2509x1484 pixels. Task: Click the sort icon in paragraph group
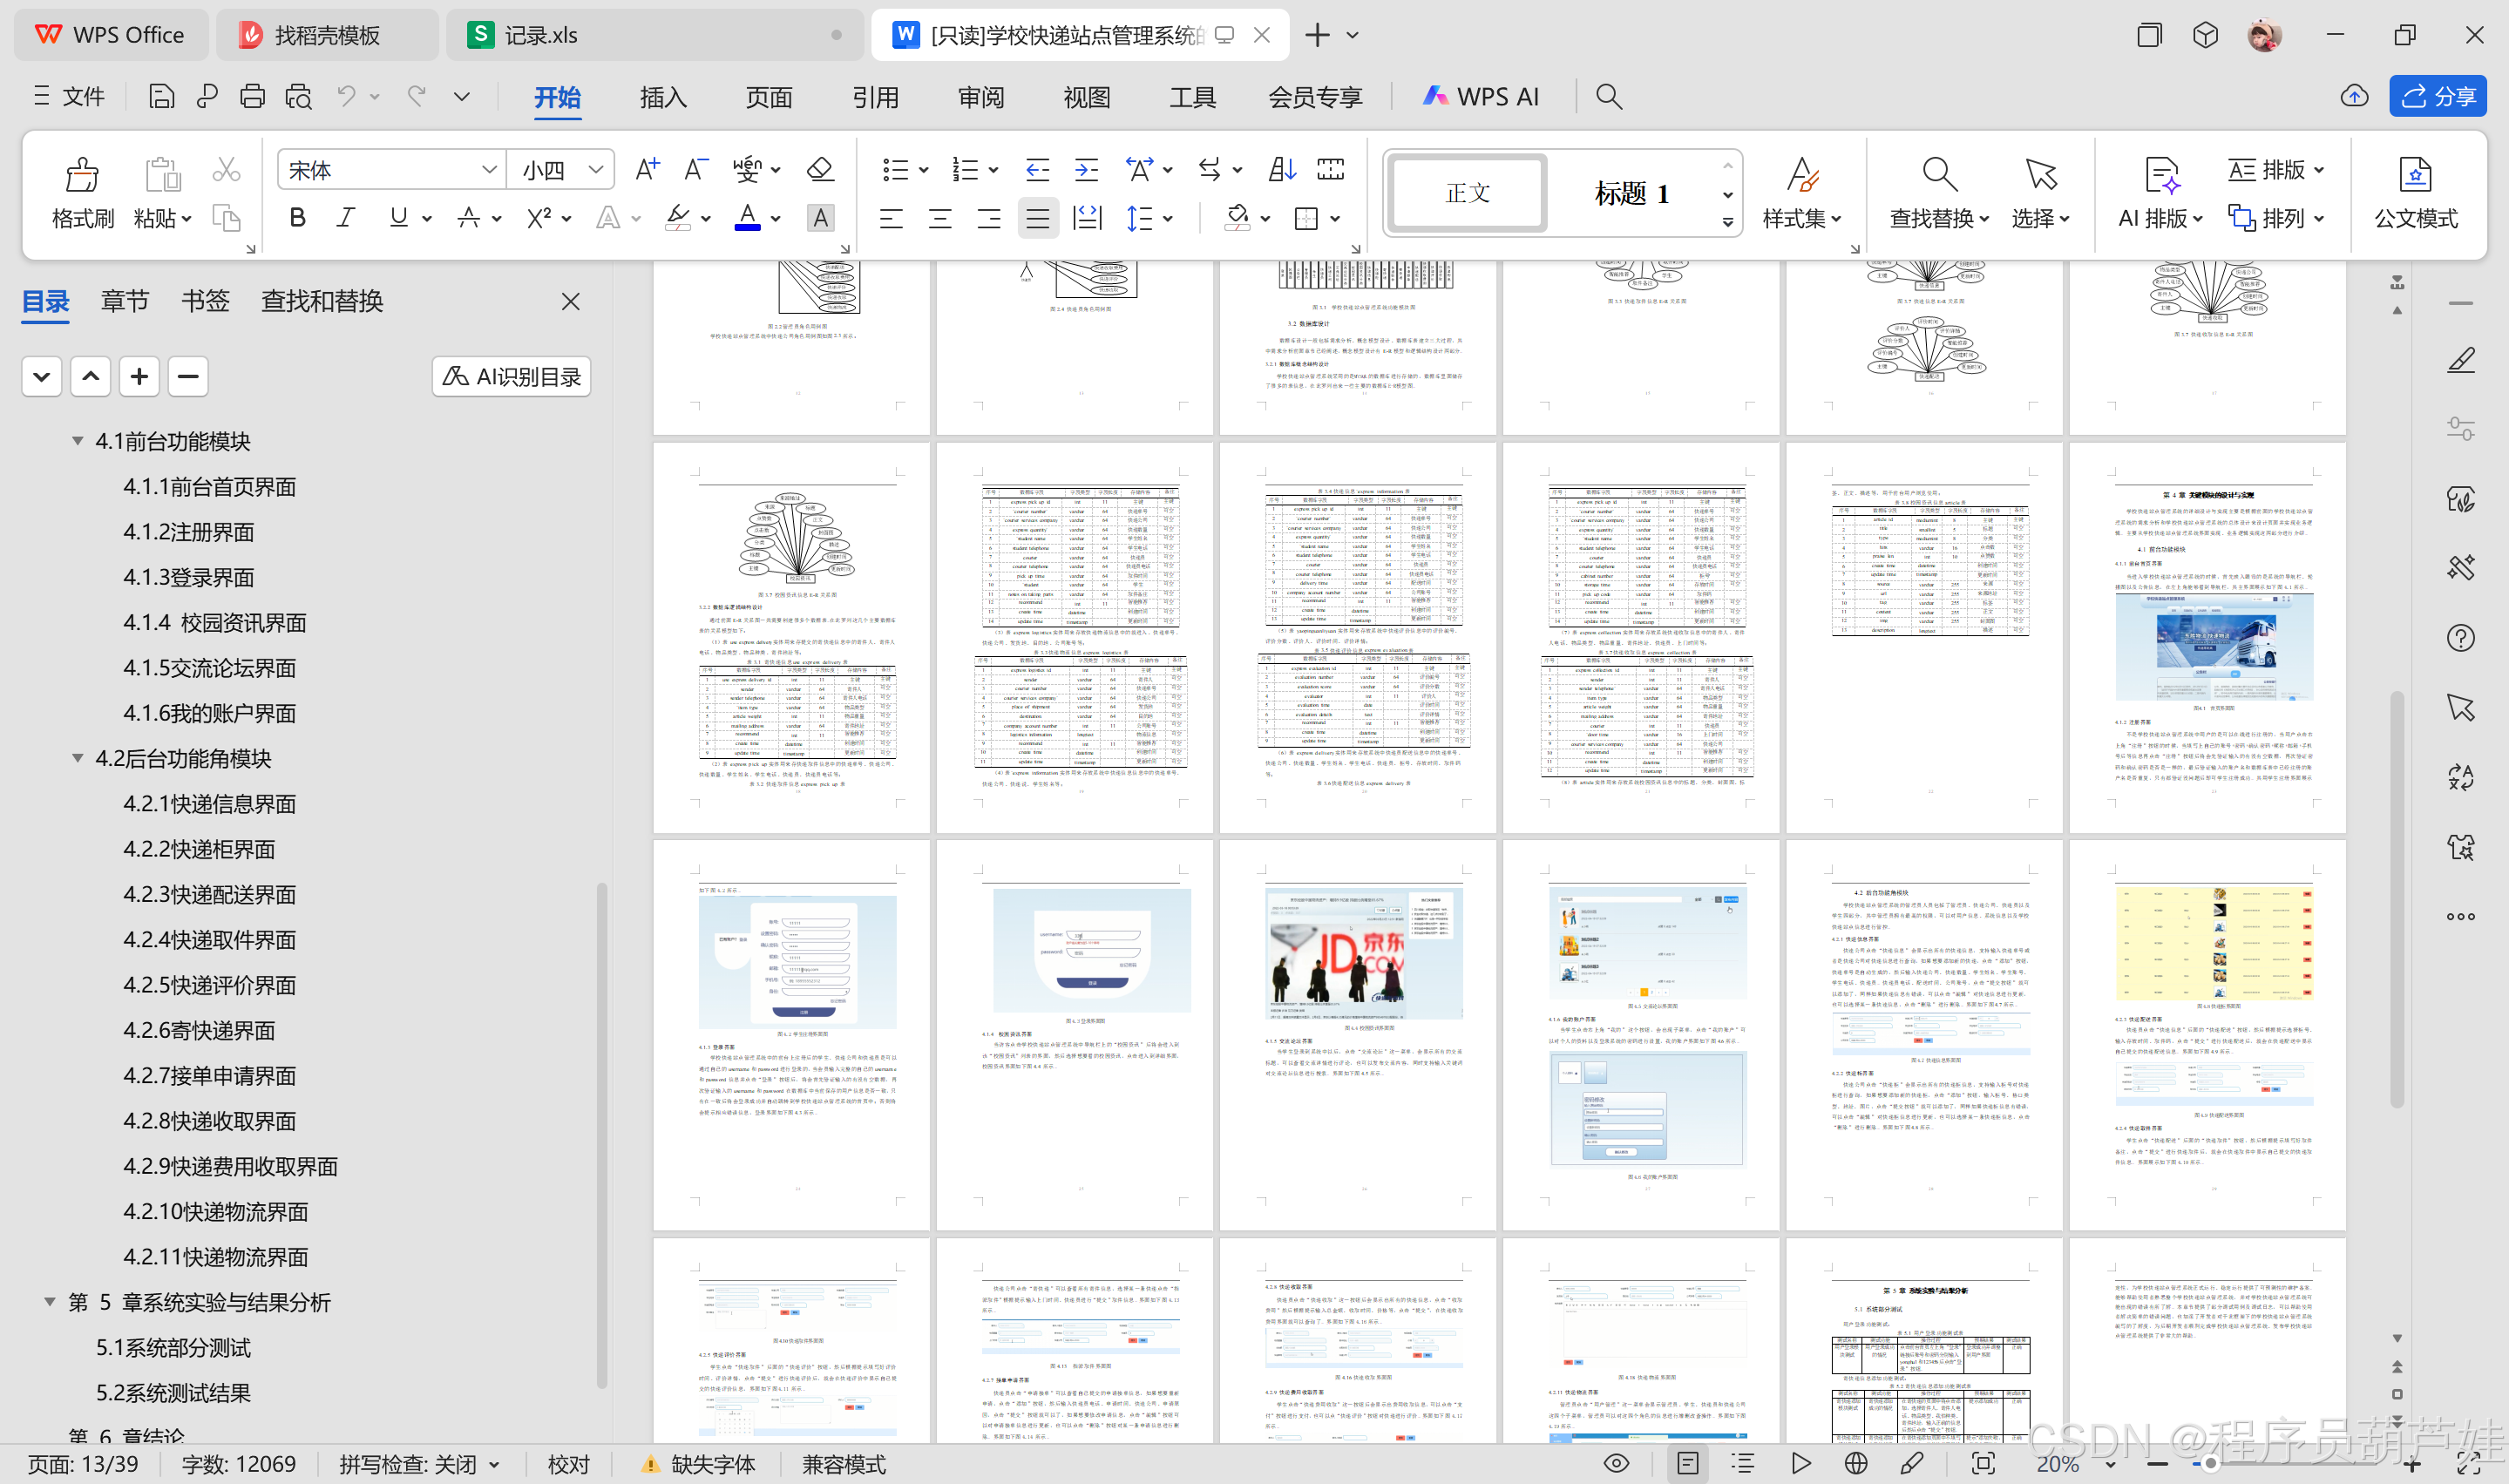click(x=1281, y=169)
